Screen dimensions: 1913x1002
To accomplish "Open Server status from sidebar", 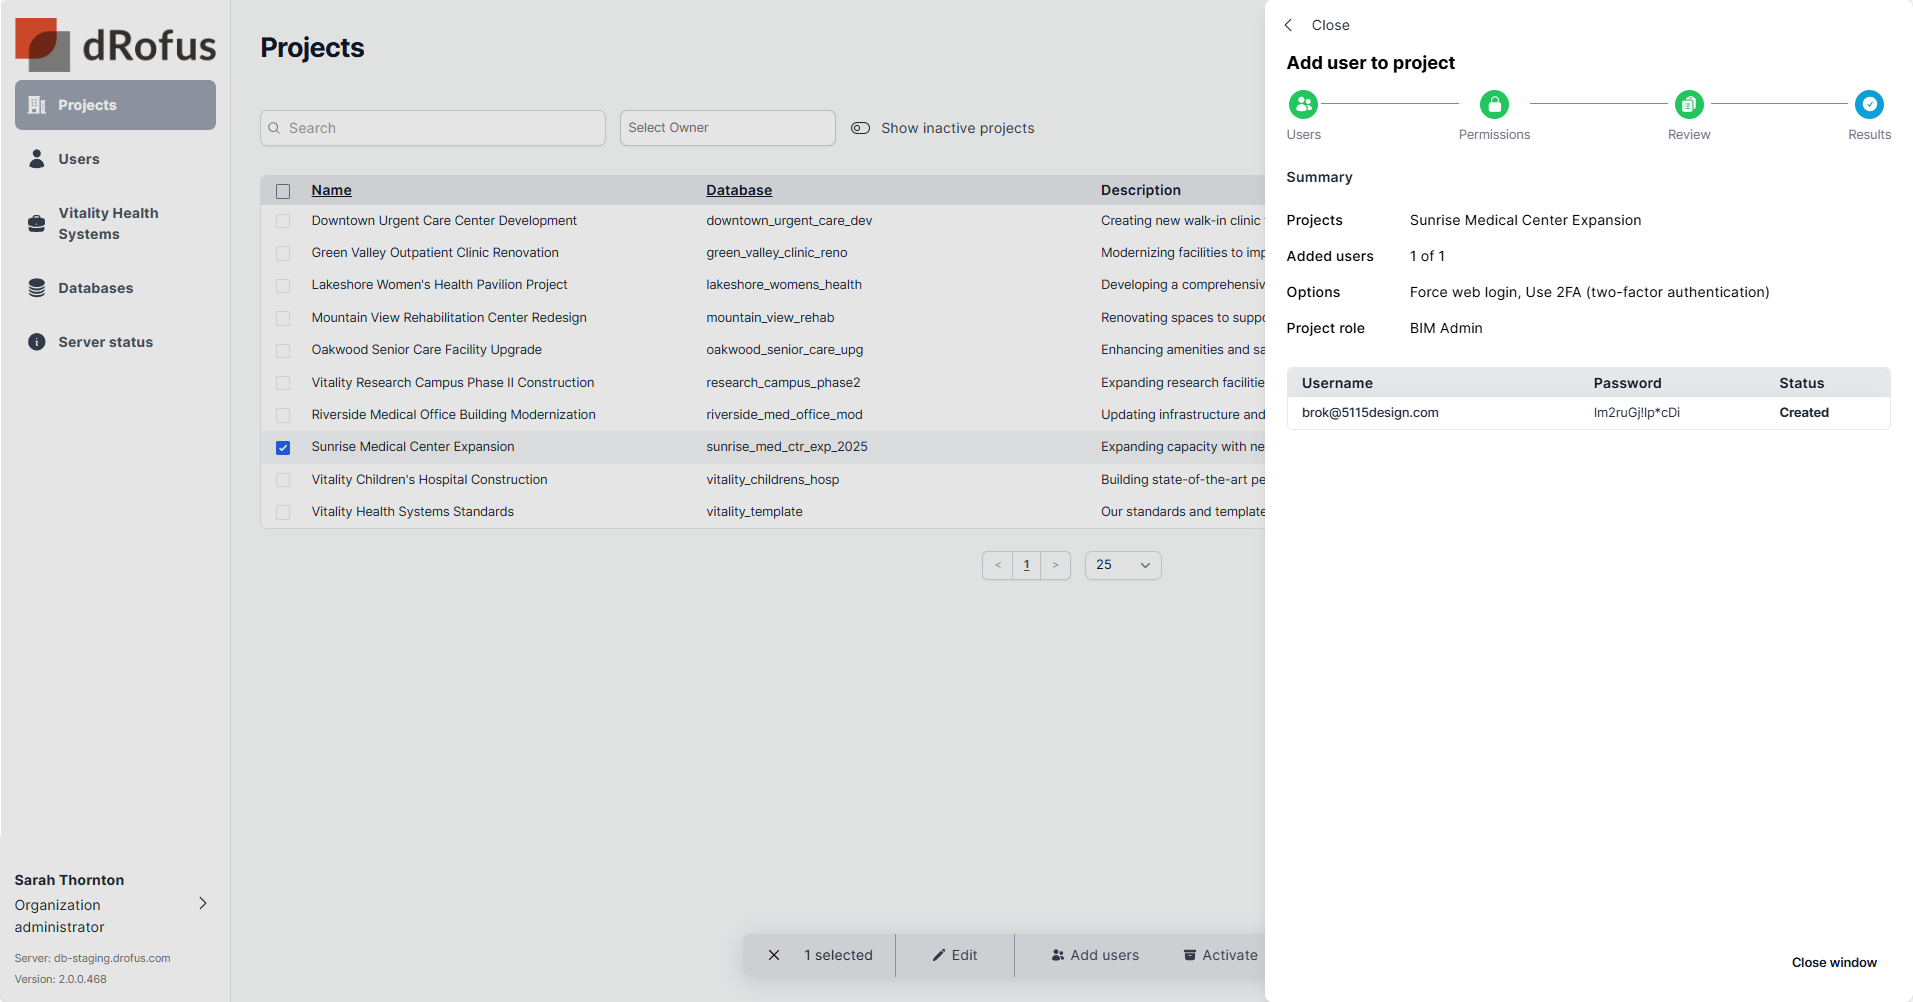I will click(x=105, y=342).
